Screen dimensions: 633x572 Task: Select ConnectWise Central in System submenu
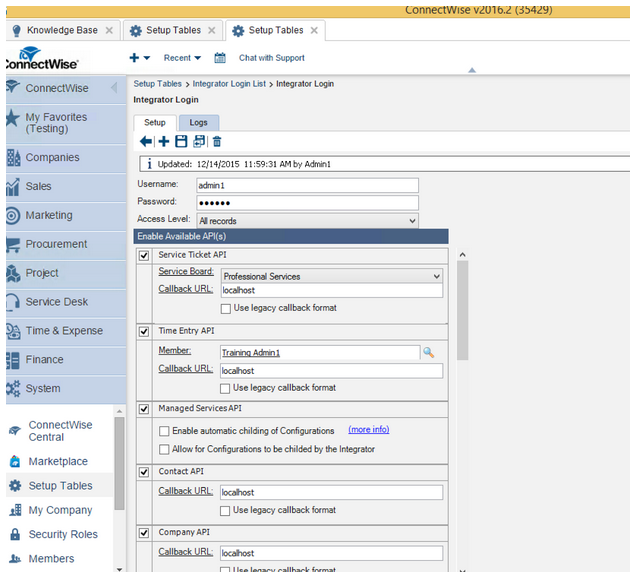[x=60, y=431]
